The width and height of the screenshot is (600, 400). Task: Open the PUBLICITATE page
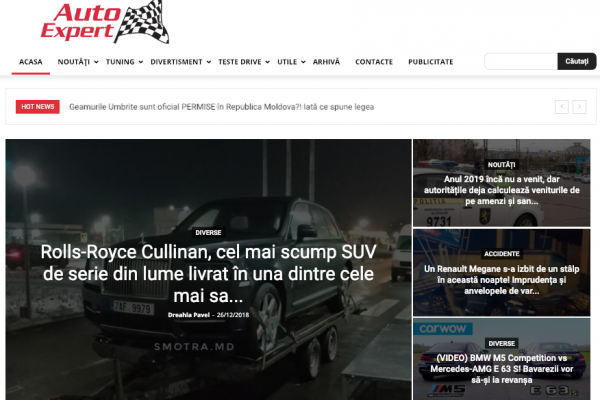tap(430, 62)
